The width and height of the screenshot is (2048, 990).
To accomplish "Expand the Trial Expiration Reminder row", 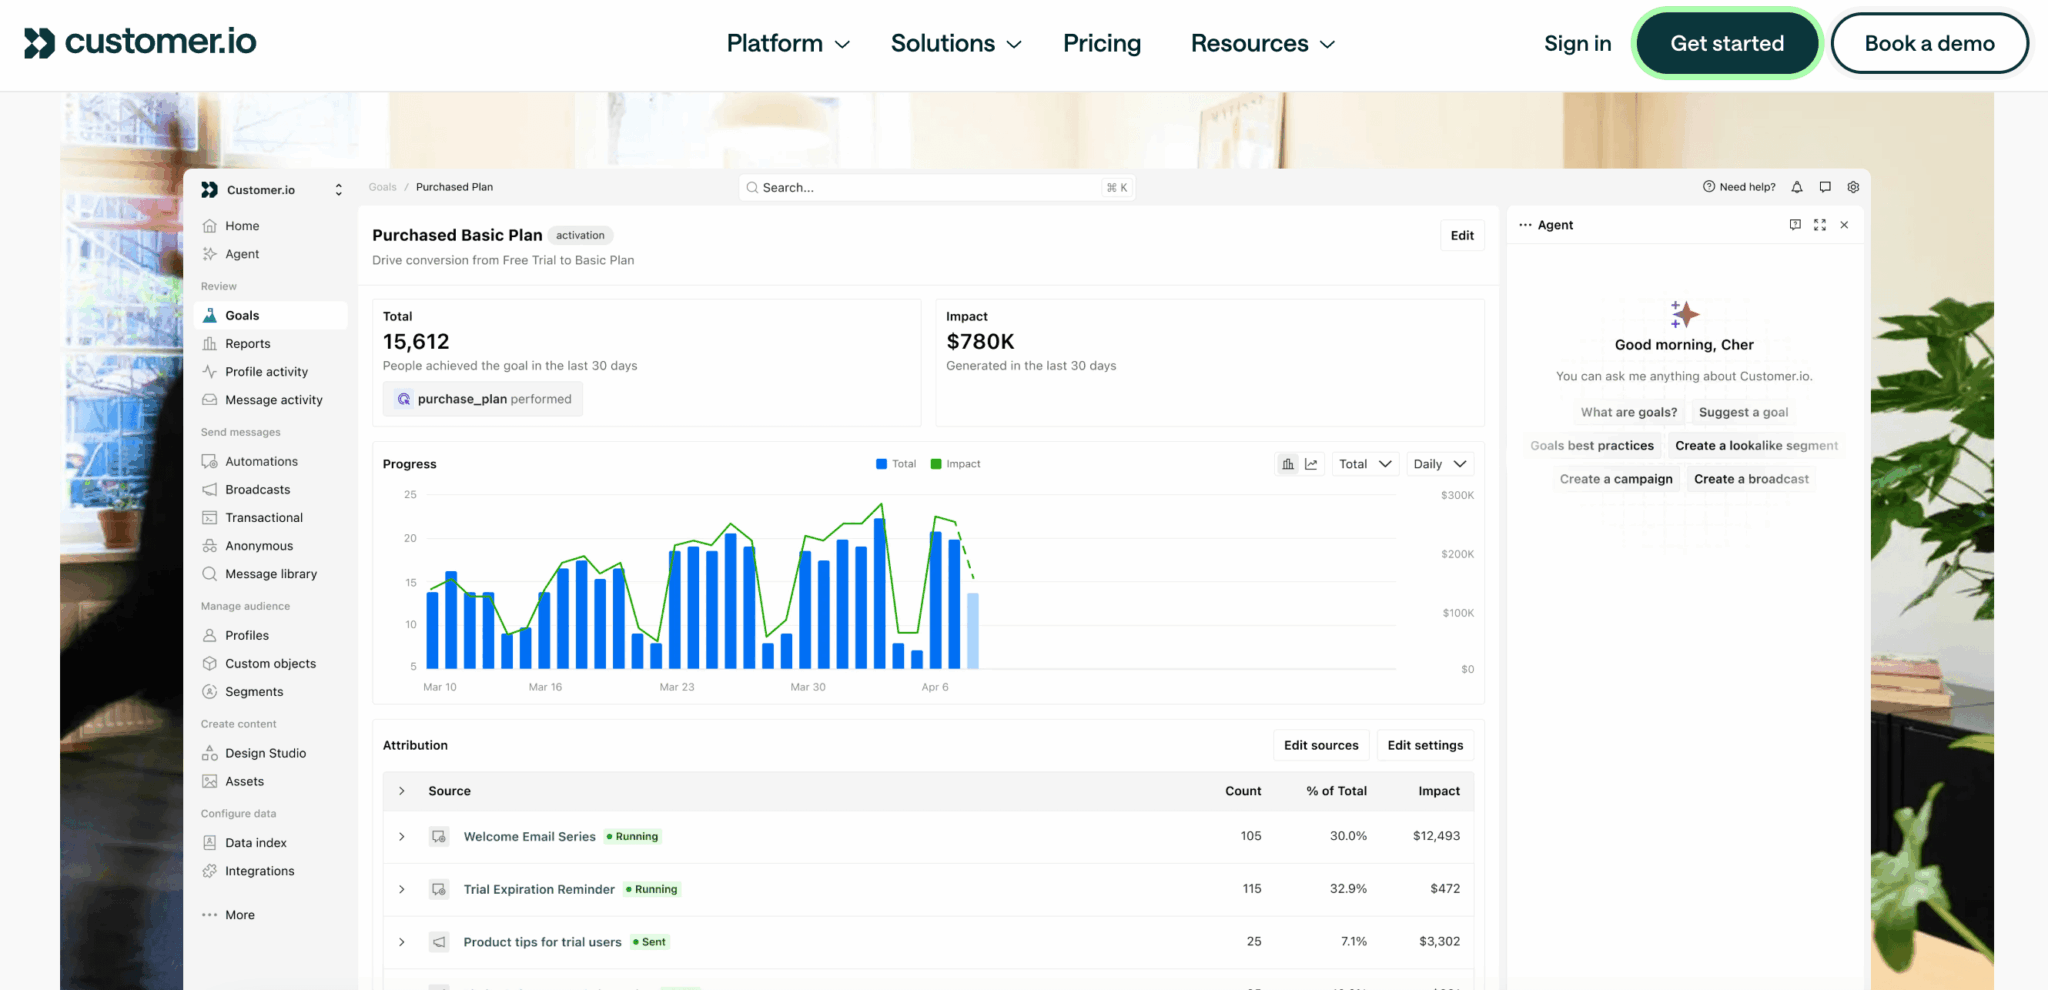I will (402, 889).
